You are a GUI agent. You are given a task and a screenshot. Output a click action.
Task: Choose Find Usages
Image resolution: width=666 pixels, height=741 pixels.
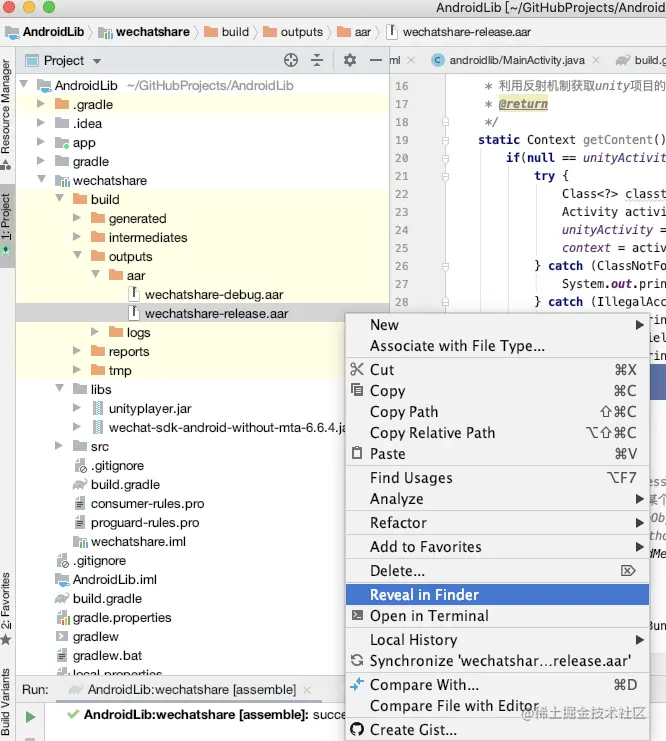click(x=497, y=478)
